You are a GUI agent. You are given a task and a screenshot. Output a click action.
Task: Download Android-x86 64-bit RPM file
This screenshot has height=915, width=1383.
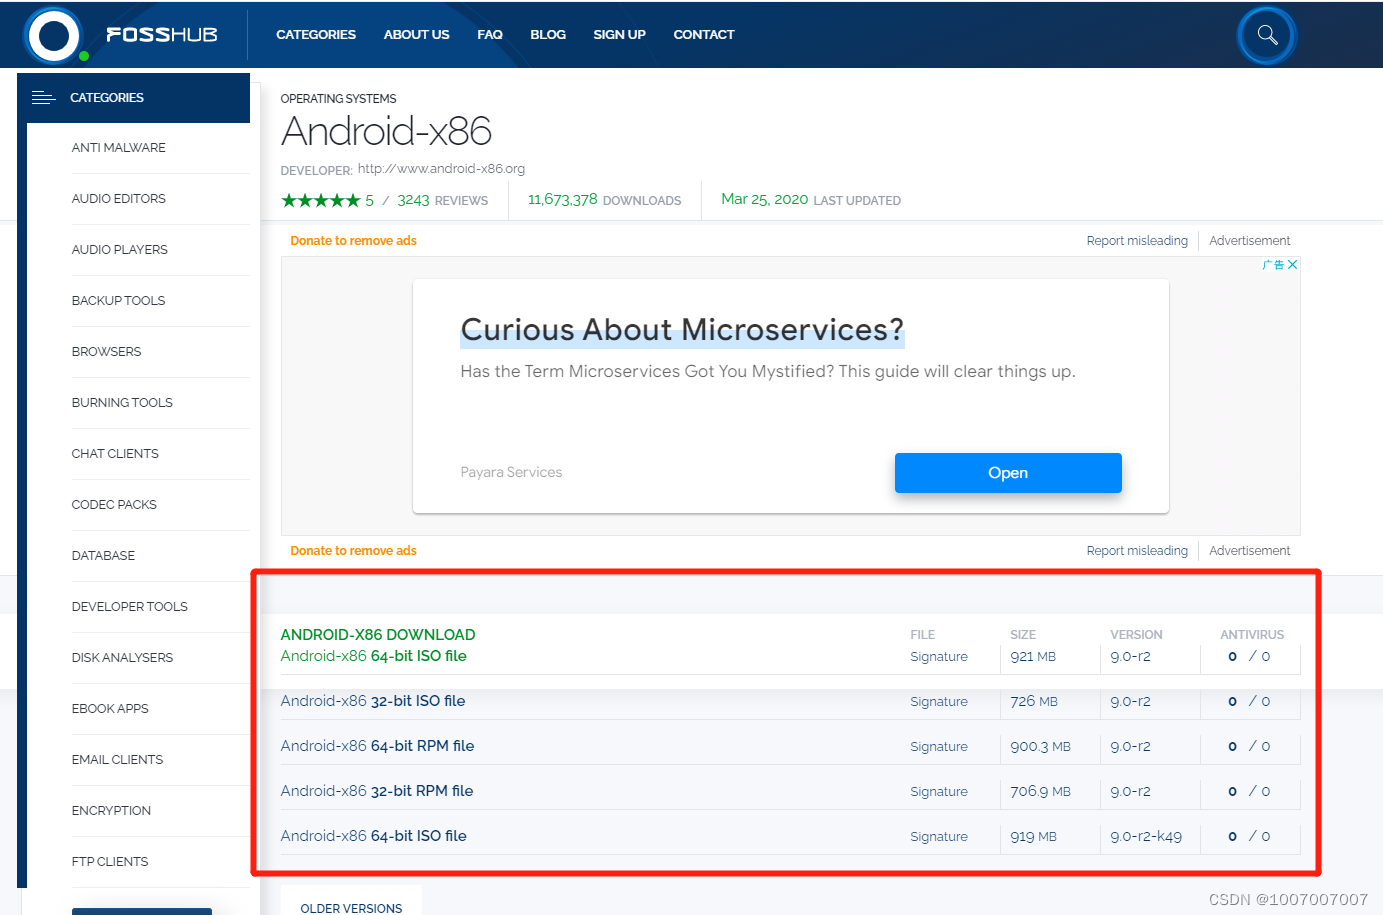click(x=377, y=746)
